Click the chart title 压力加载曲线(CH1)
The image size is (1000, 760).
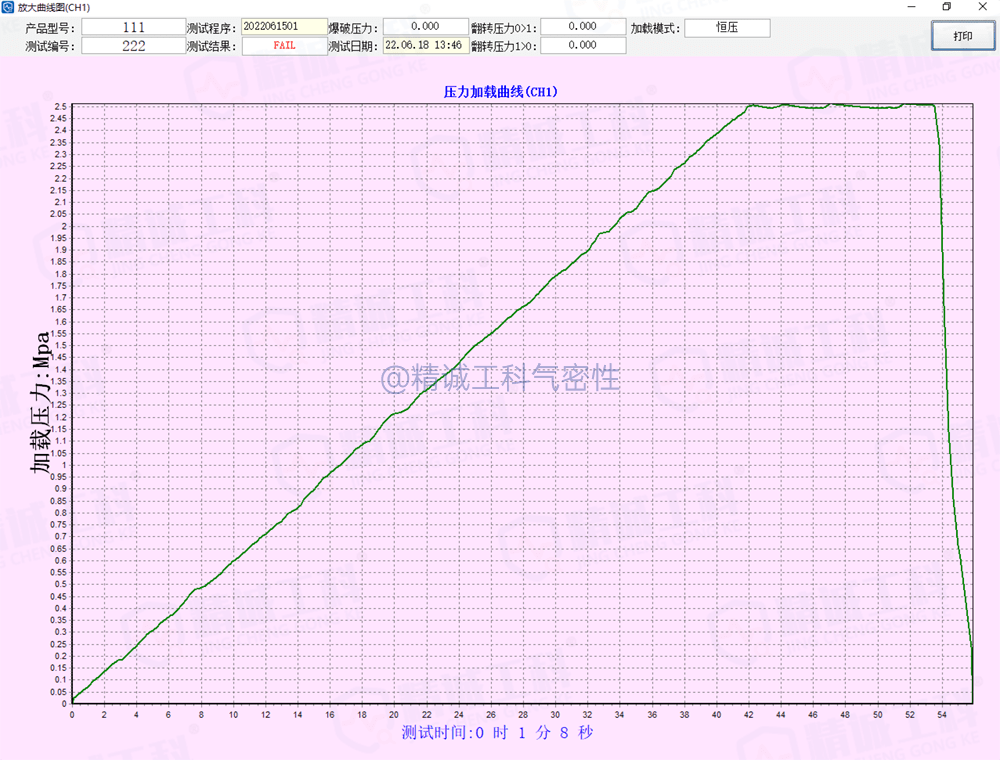point(500,91)
